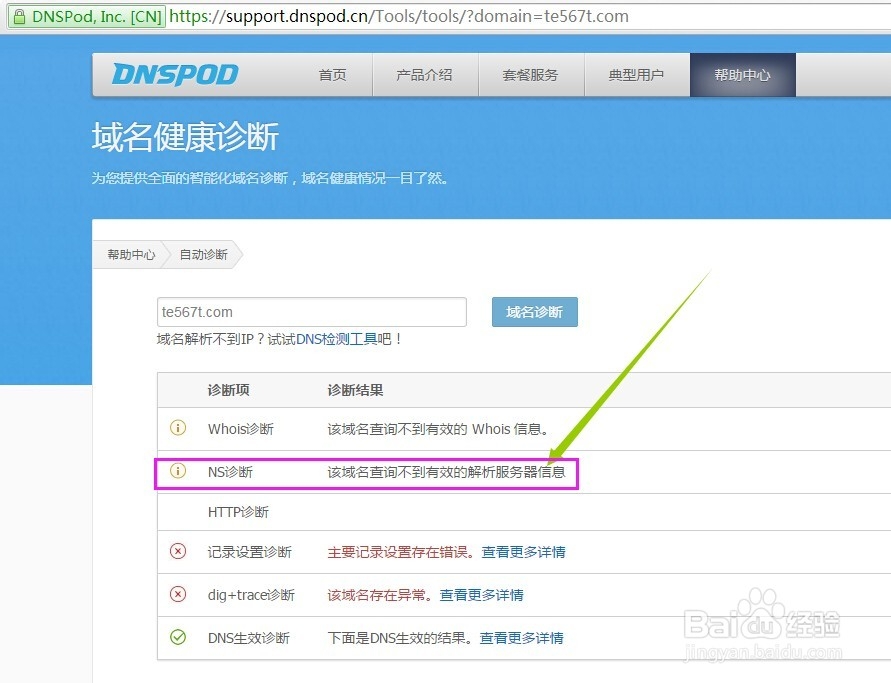Click the 记录设置诊断 row label
The width and height of the screenshot is (891, 683).
[249, 552]
